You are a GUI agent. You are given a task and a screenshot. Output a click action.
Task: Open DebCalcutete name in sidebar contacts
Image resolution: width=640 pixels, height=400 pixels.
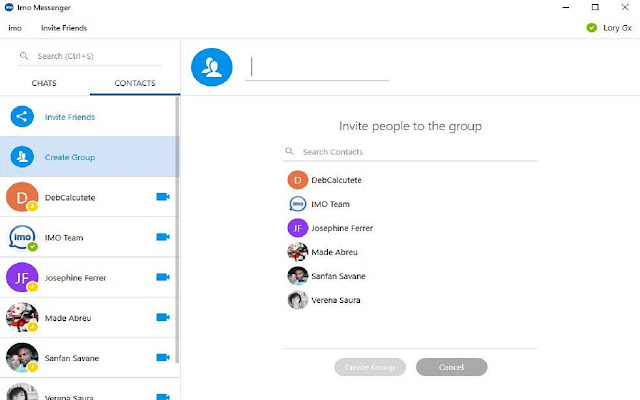pos(70,197)
